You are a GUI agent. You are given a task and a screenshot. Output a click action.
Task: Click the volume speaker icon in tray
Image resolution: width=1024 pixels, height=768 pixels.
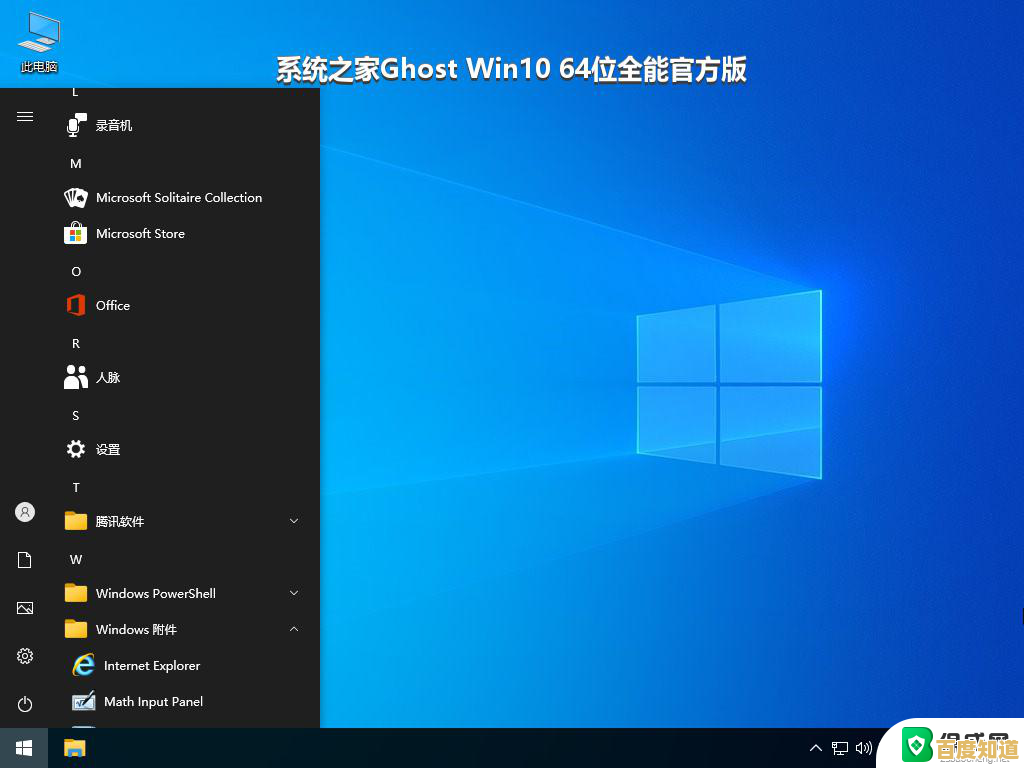863,747
